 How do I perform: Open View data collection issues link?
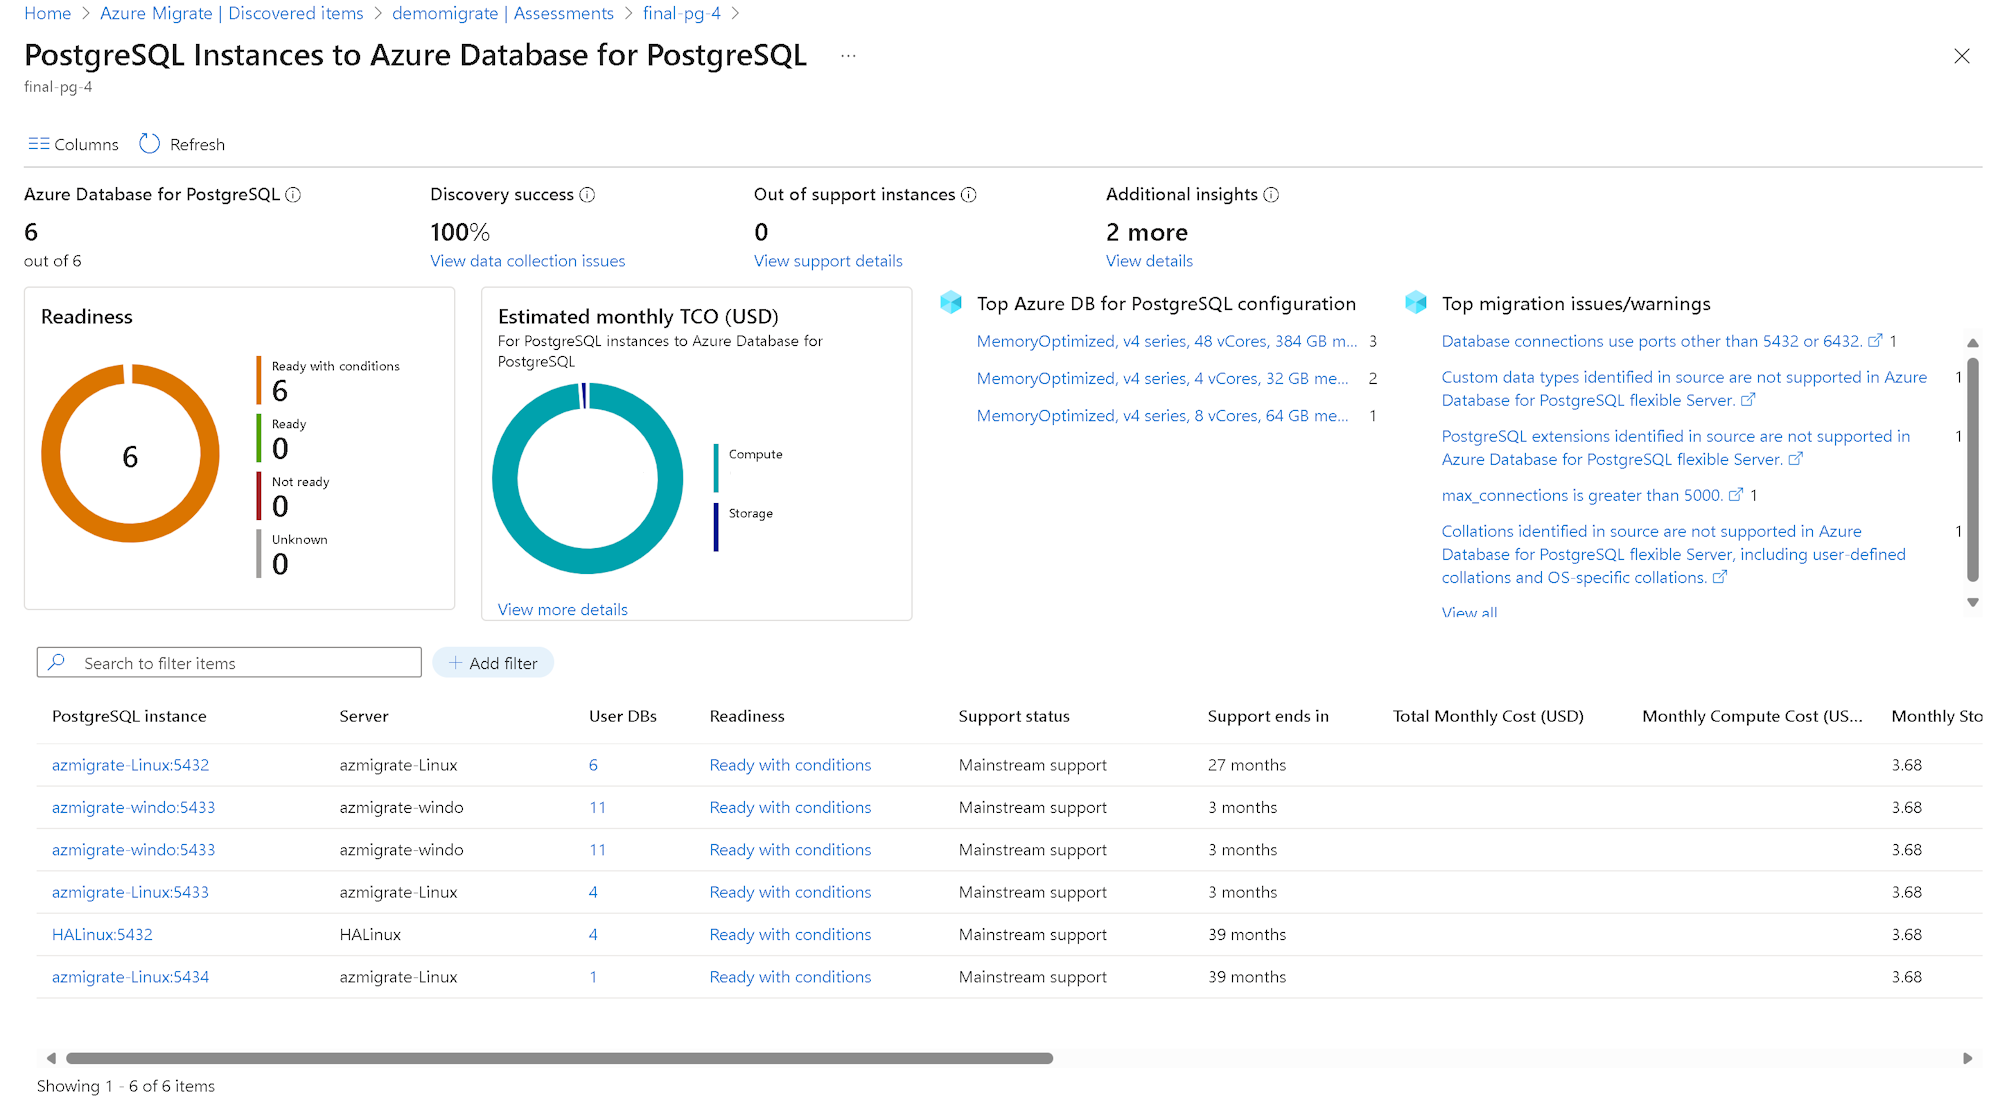[x=527, y=261]
